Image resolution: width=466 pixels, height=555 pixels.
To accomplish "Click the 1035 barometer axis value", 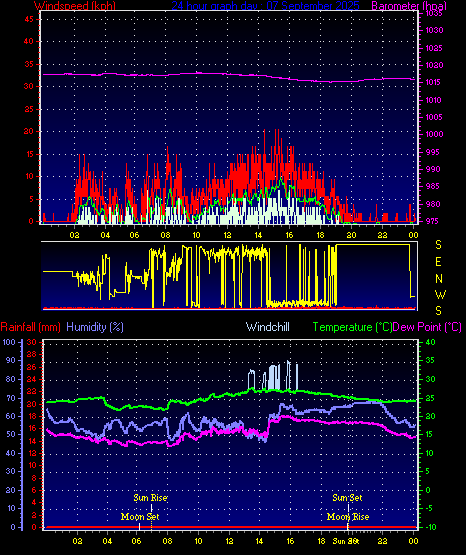I will (434, 13).
